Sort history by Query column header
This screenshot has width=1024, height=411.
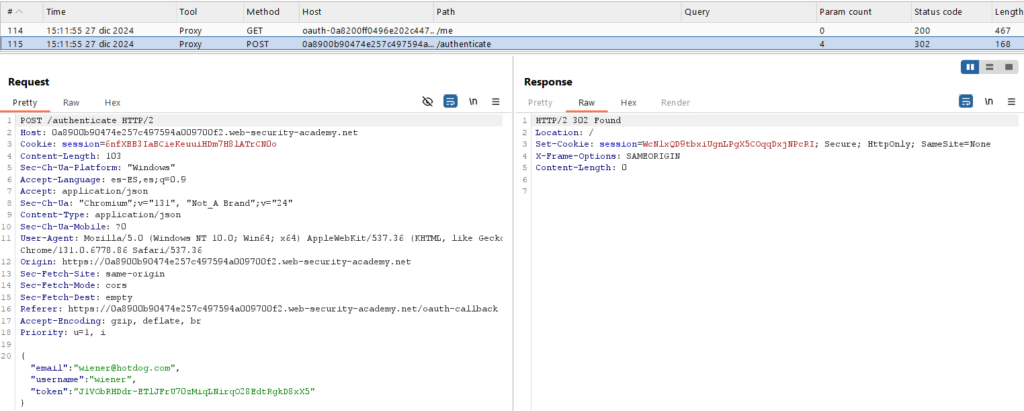pyautogui.click(x=750, y=12)
